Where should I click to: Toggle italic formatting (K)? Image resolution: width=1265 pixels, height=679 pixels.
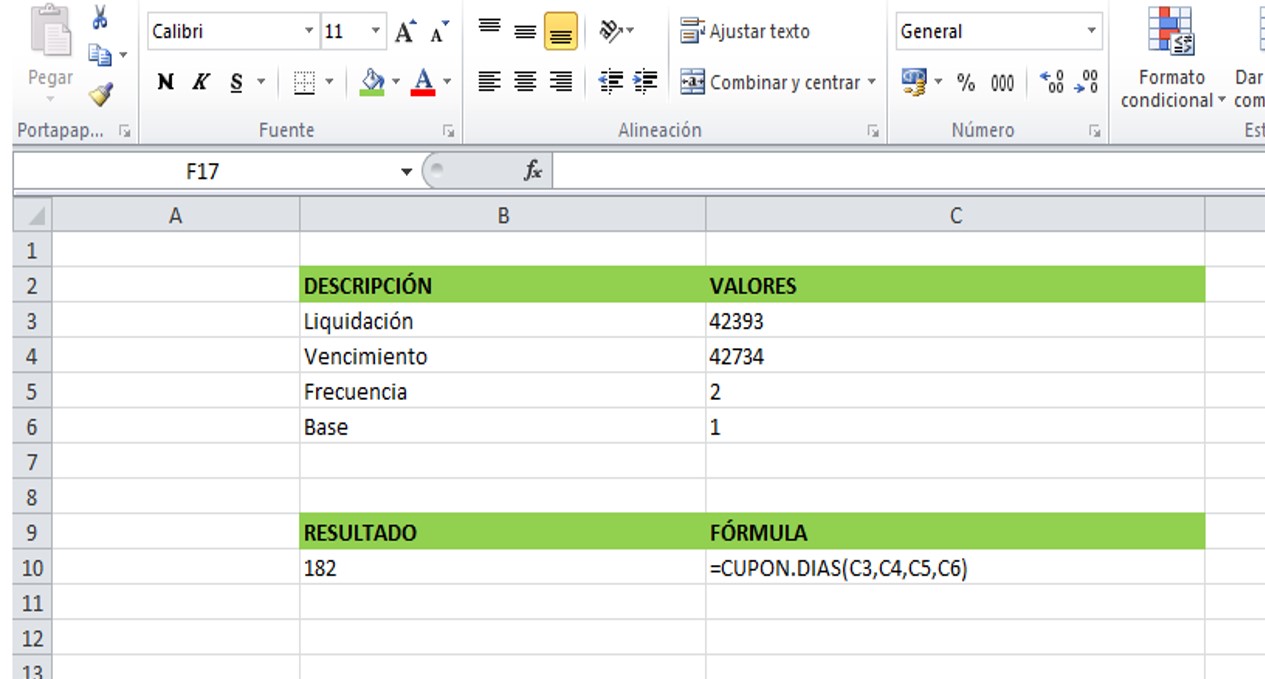[x=201, y=83]
